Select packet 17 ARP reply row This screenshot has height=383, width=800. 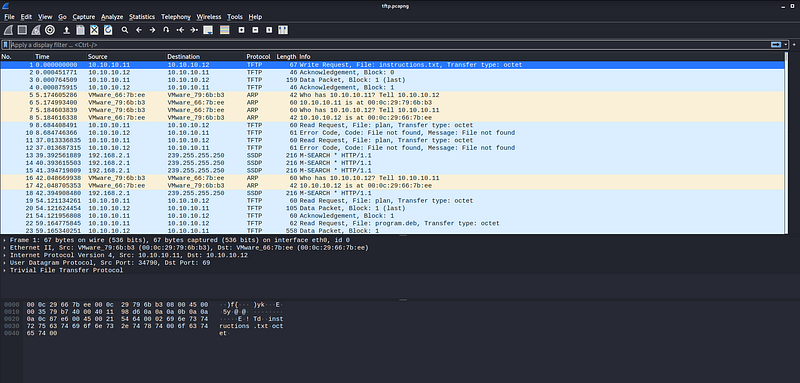pos(392,186)
